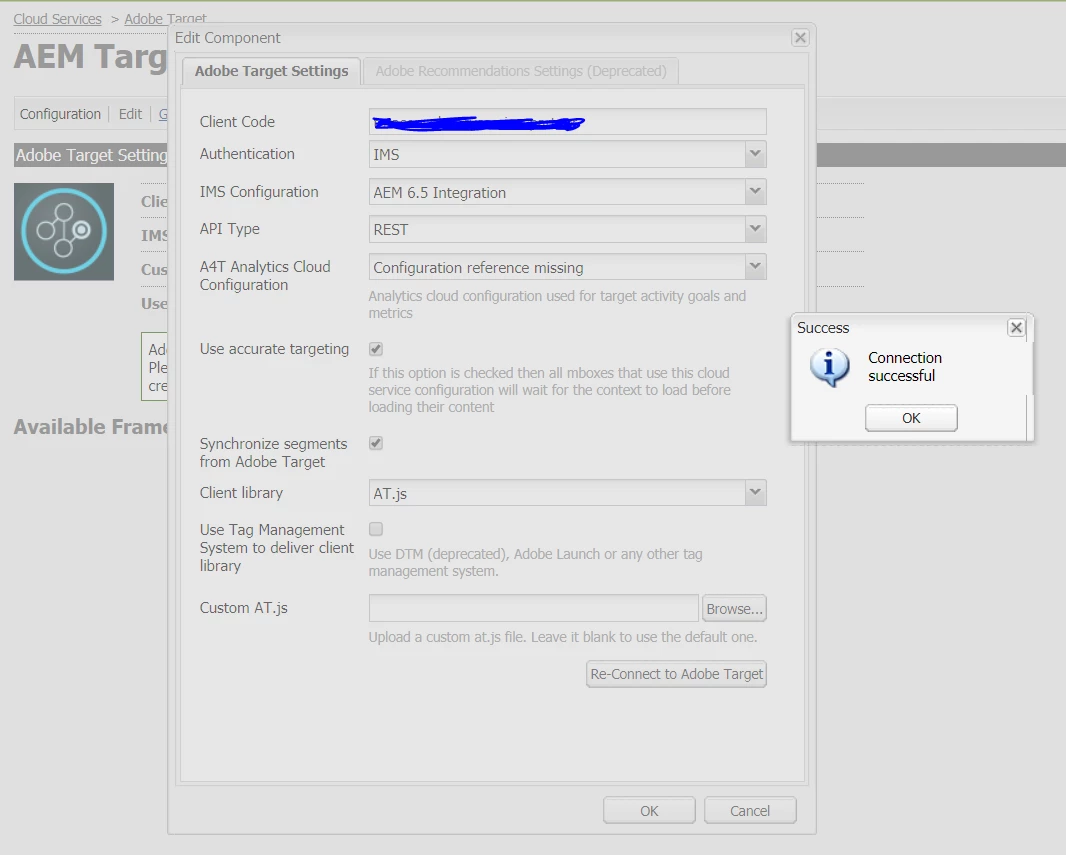
Task: Click the Available Frameworks heading
Action: click(90, 427)
